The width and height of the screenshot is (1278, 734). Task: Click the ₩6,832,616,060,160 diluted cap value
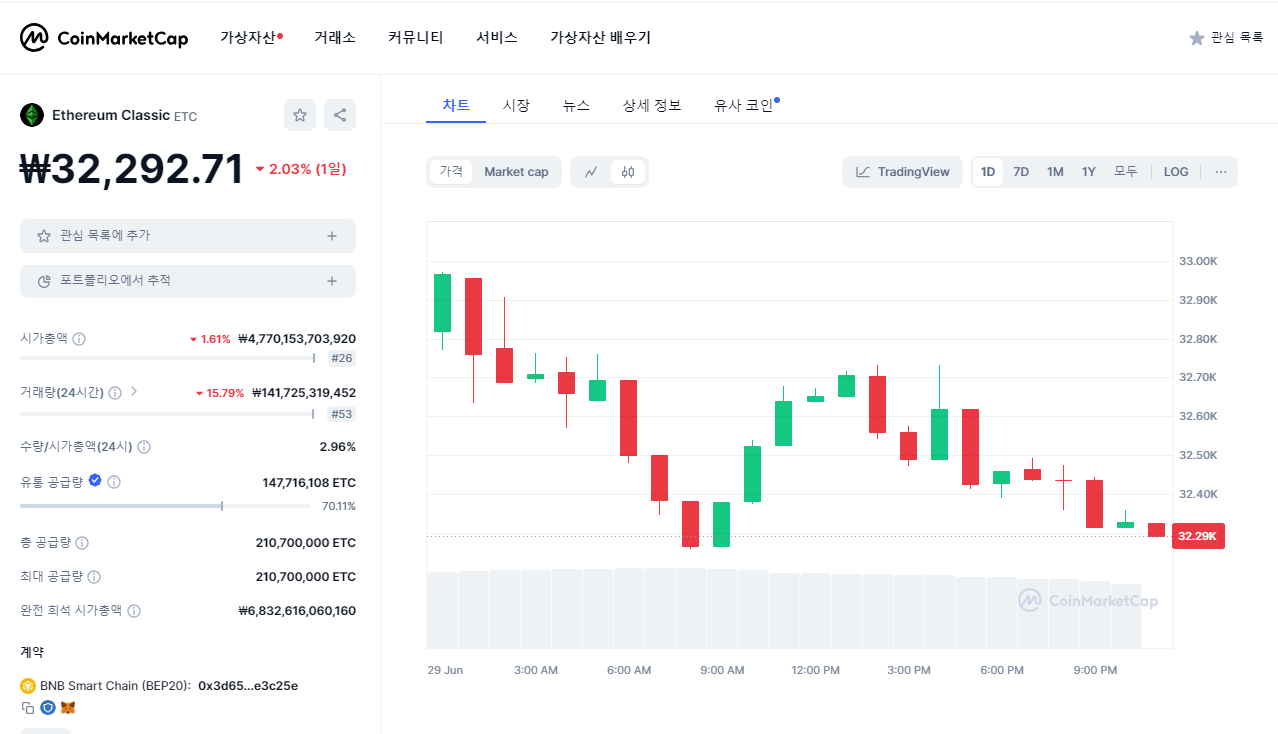297,611
